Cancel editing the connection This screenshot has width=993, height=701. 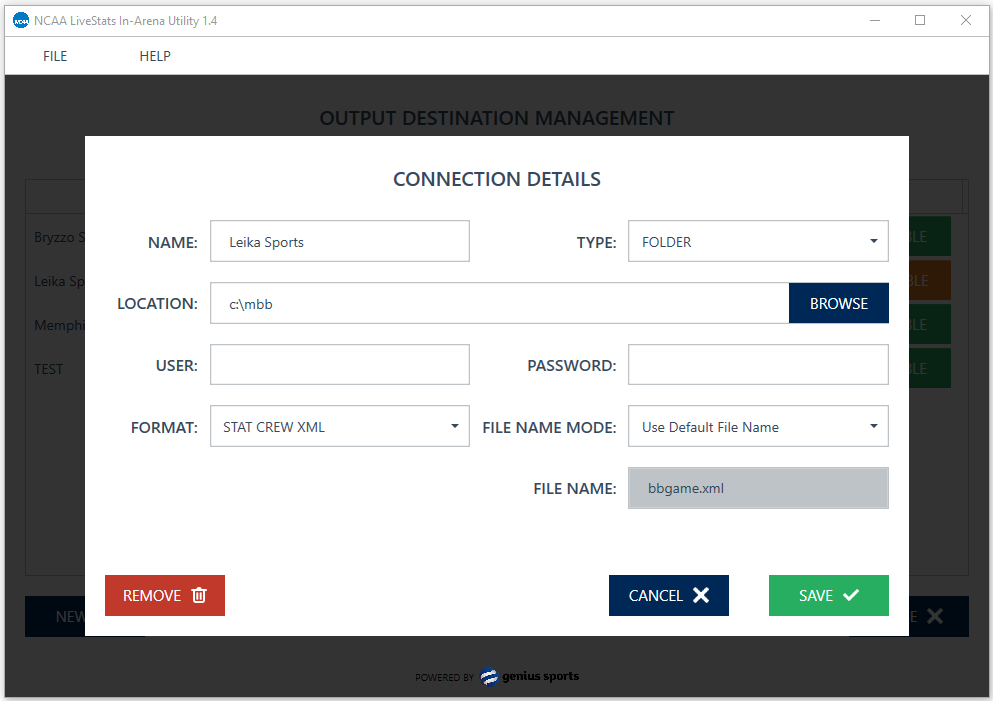coord(668,596)
